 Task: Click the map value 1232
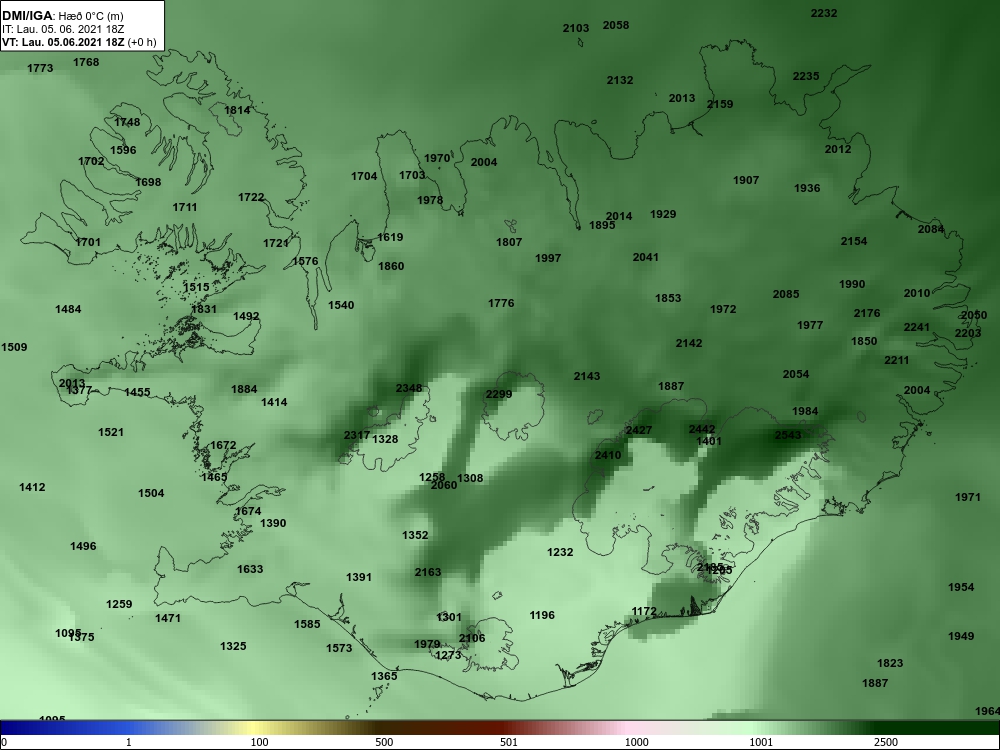pyautogui.click(x=560, y=552)
